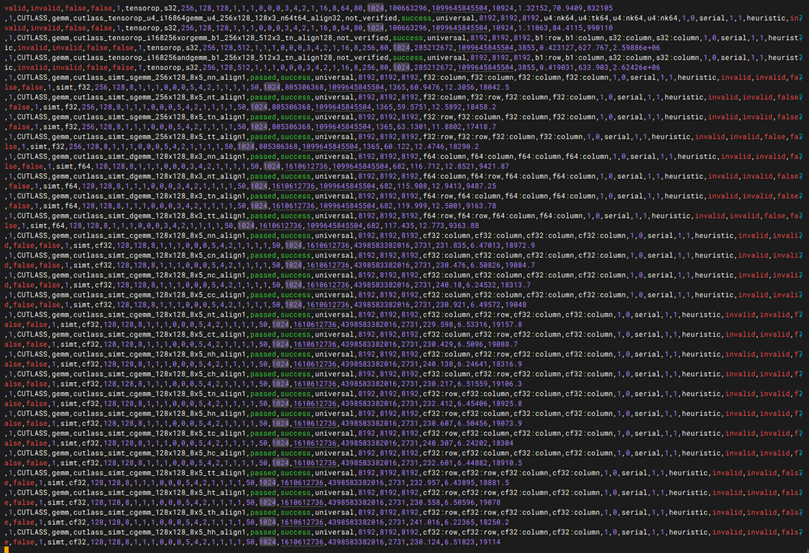Screen dimensions: 809x553
Task: Click the cgemm result value 19073.9
Action: tap(507, 424)
